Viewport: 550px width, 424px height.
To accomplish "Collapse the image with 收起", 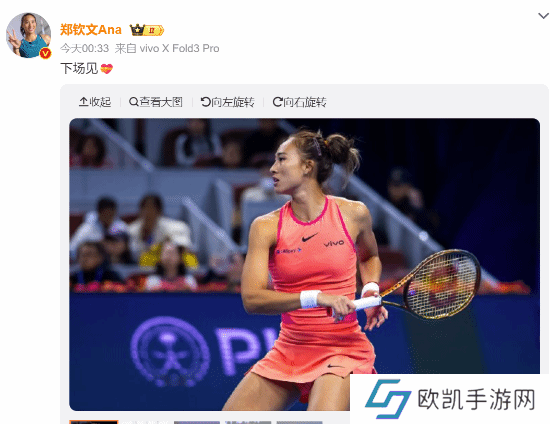I will 95,102.
